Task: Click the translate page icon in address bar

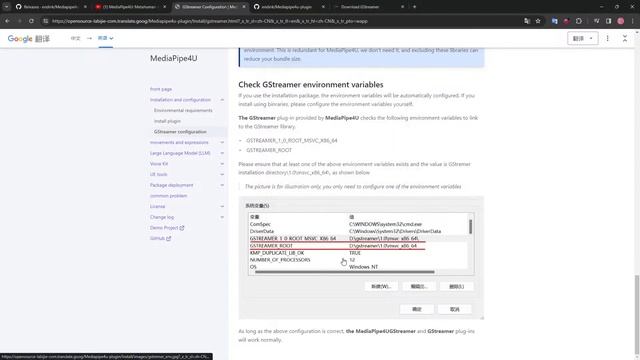Action: click(527, 21)
